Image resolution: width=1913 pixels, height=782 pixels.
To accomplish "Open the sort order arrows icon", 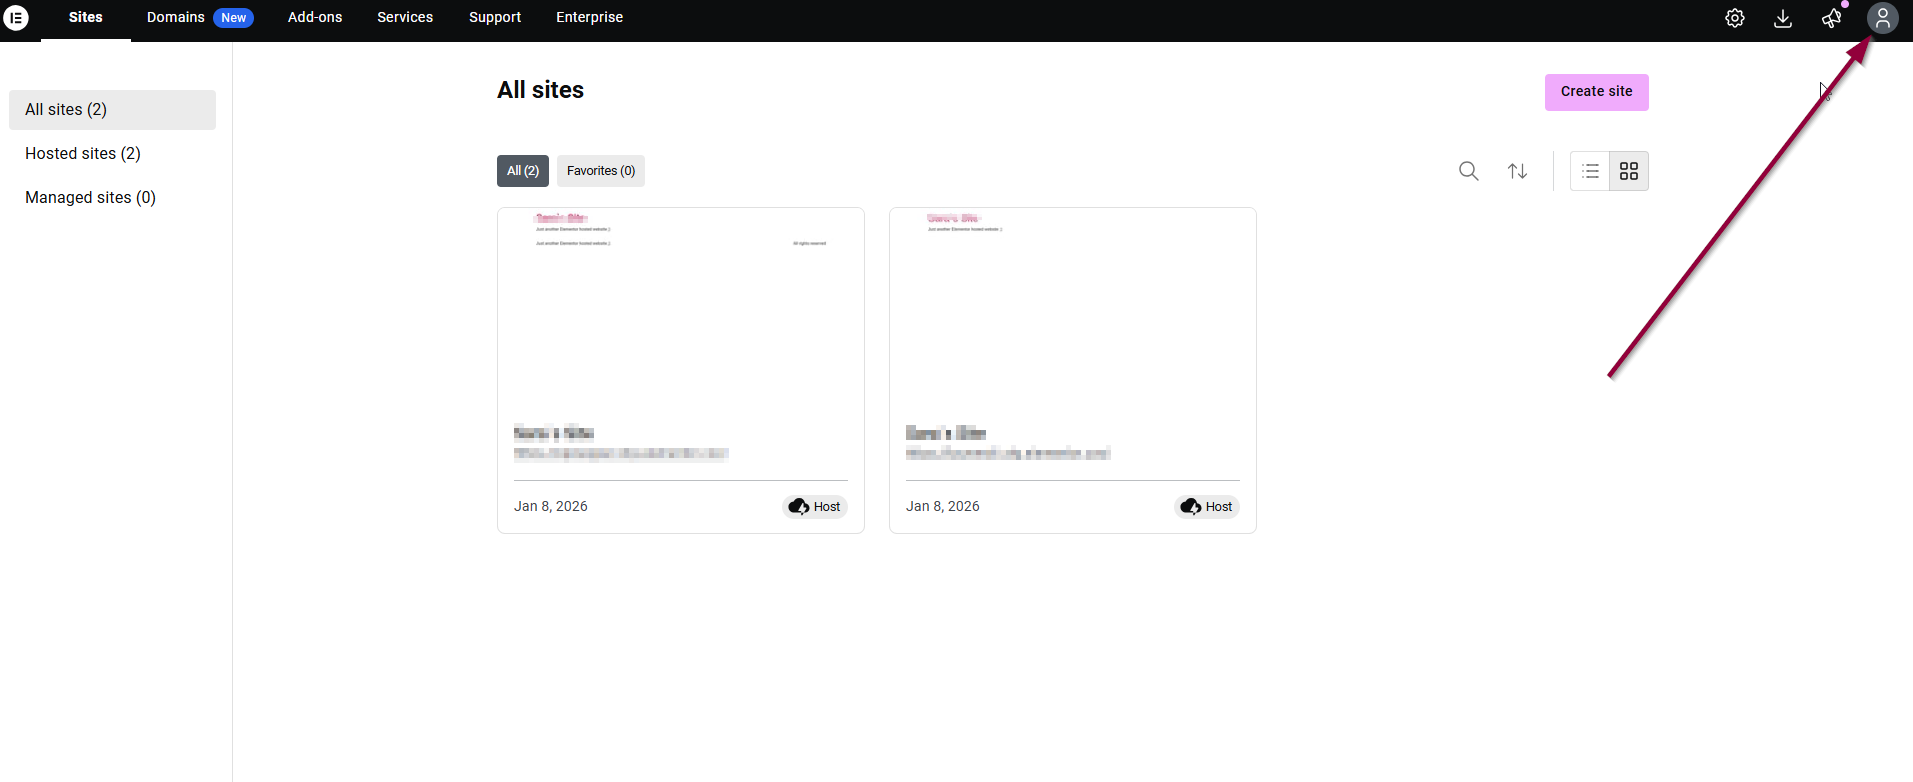I will pyautogui.click(x=1517, y=171).
